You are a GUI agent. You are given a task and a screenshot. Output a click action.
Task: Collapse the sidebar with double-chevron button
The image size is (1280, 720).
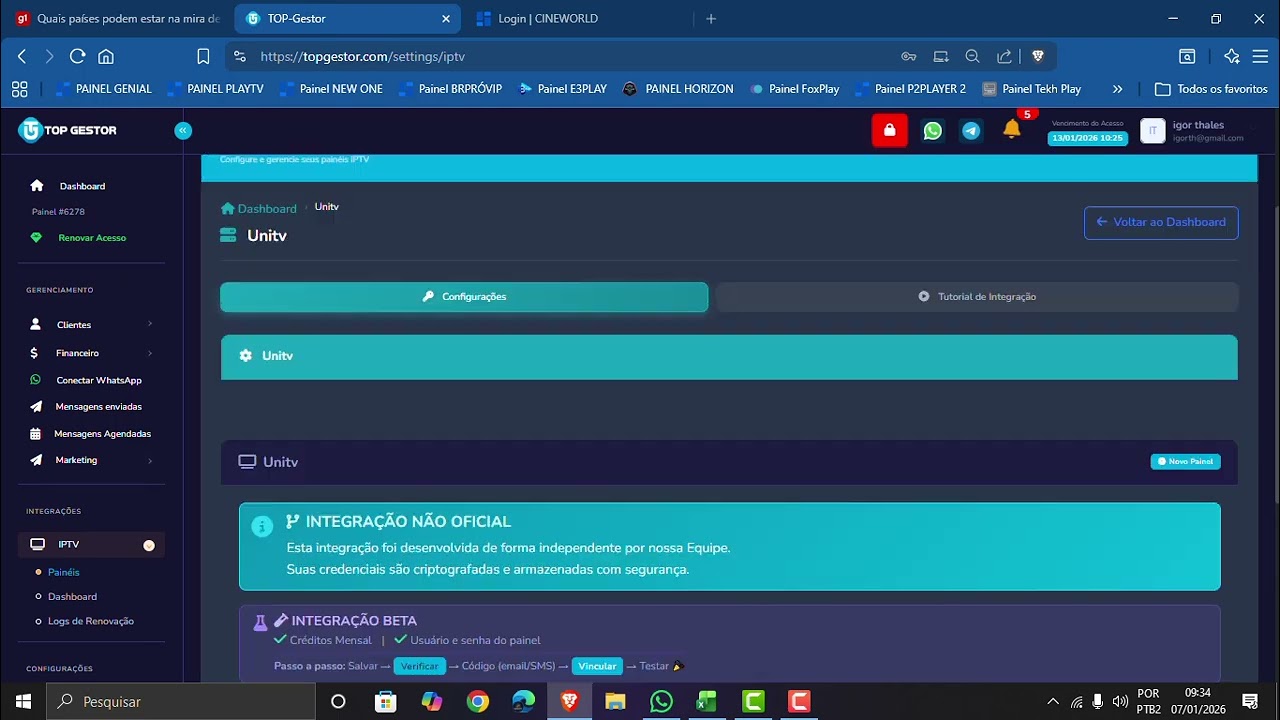tap(183, 130)
